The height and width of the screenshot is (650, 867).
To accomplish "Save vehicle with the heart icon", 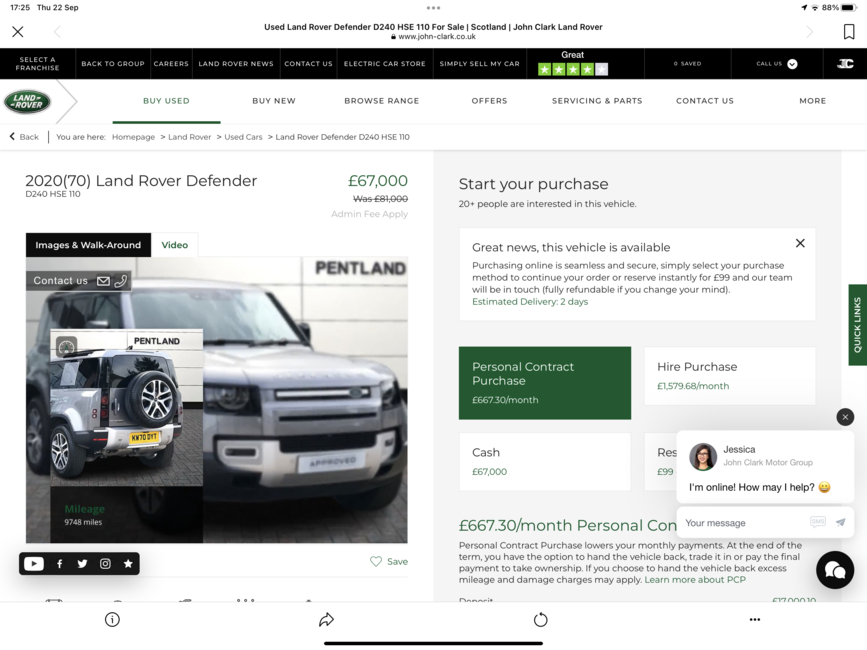I will [x=376, y=562].
